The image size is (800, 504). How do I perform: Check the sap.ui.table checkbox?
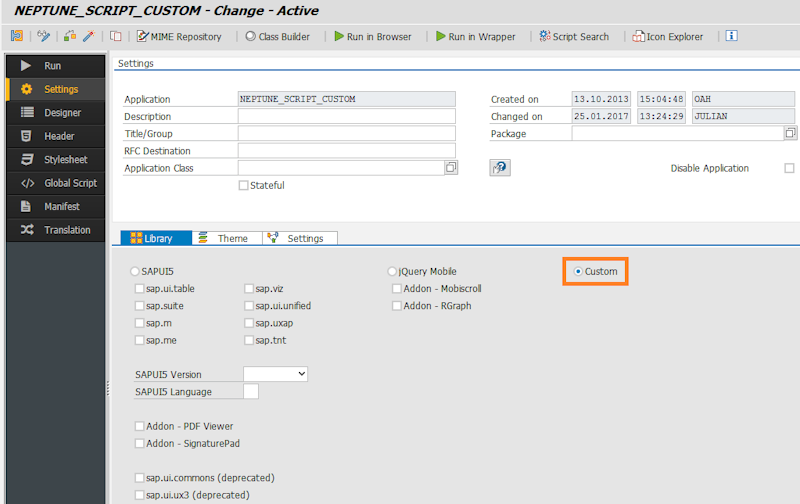(x=139, y=289)
